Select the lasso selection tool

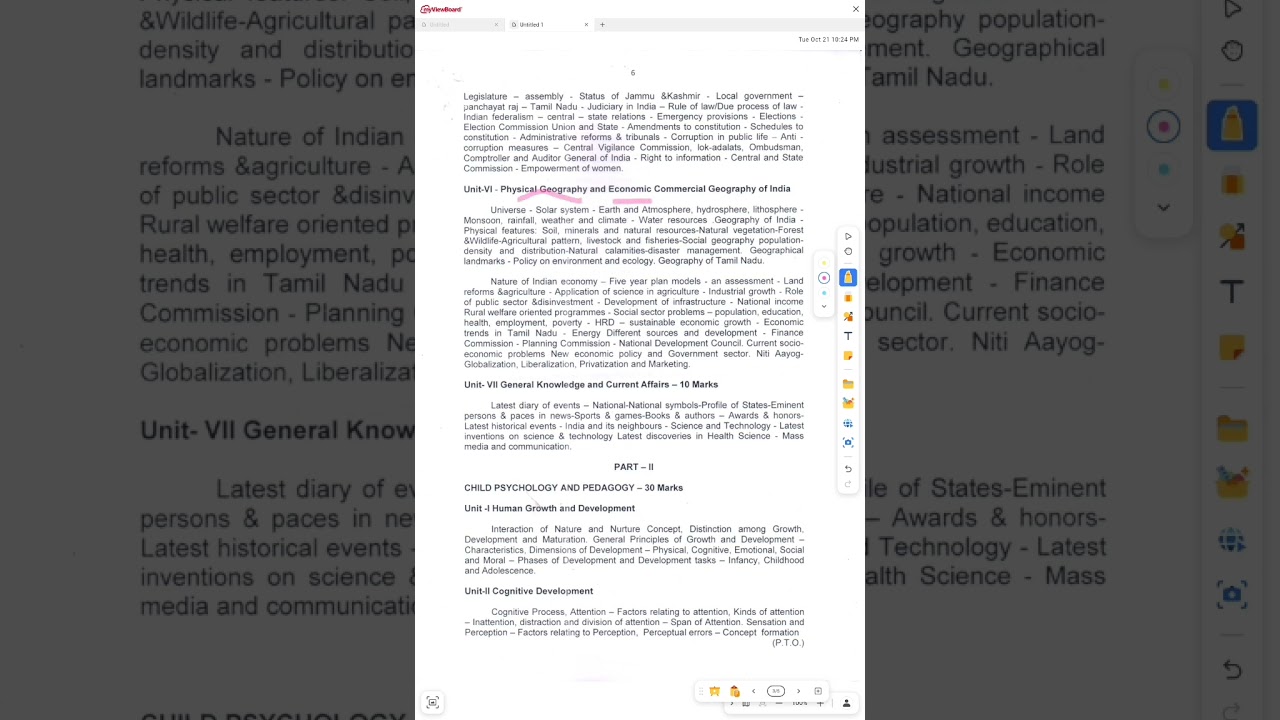(848, 251)
